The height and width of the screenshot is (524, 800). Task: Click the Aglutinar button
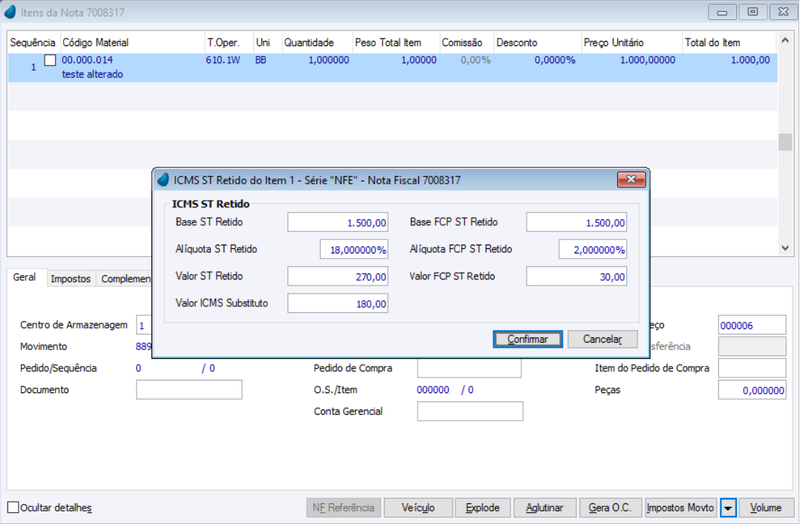click(x=544, y=508)
